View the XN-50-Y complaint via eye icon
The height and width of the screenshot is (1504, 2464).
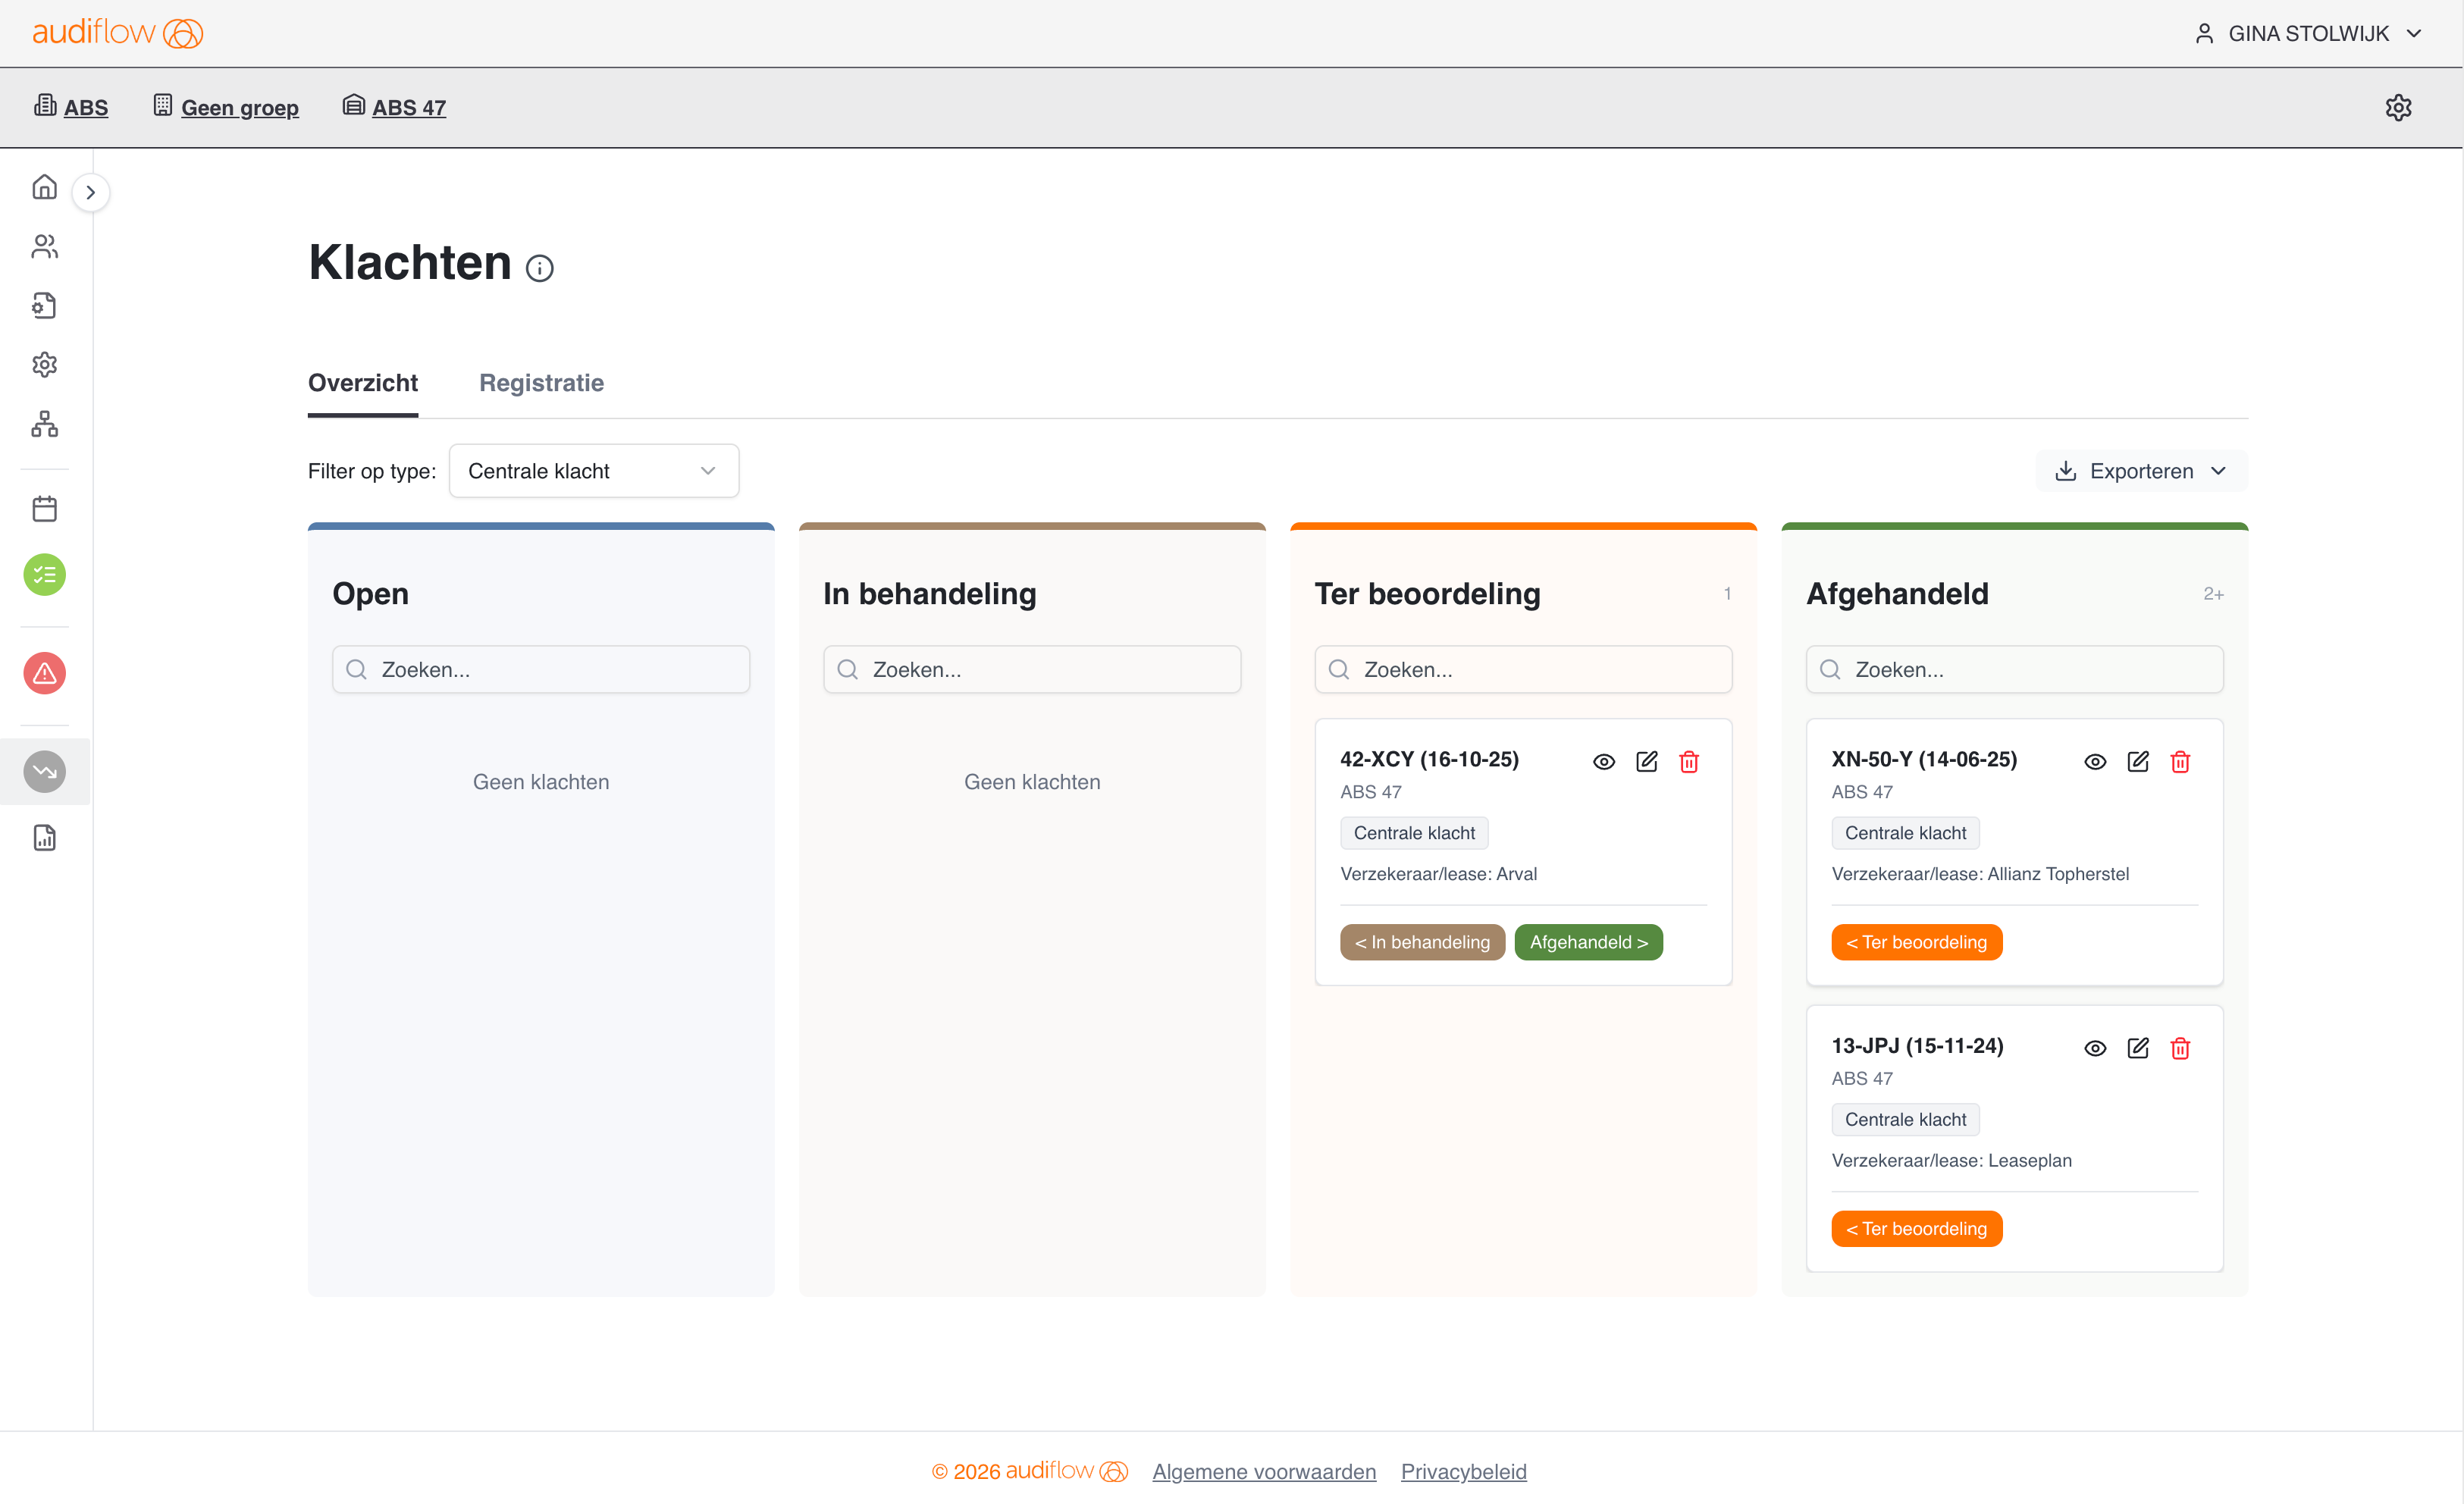[x=2094, y=761]
